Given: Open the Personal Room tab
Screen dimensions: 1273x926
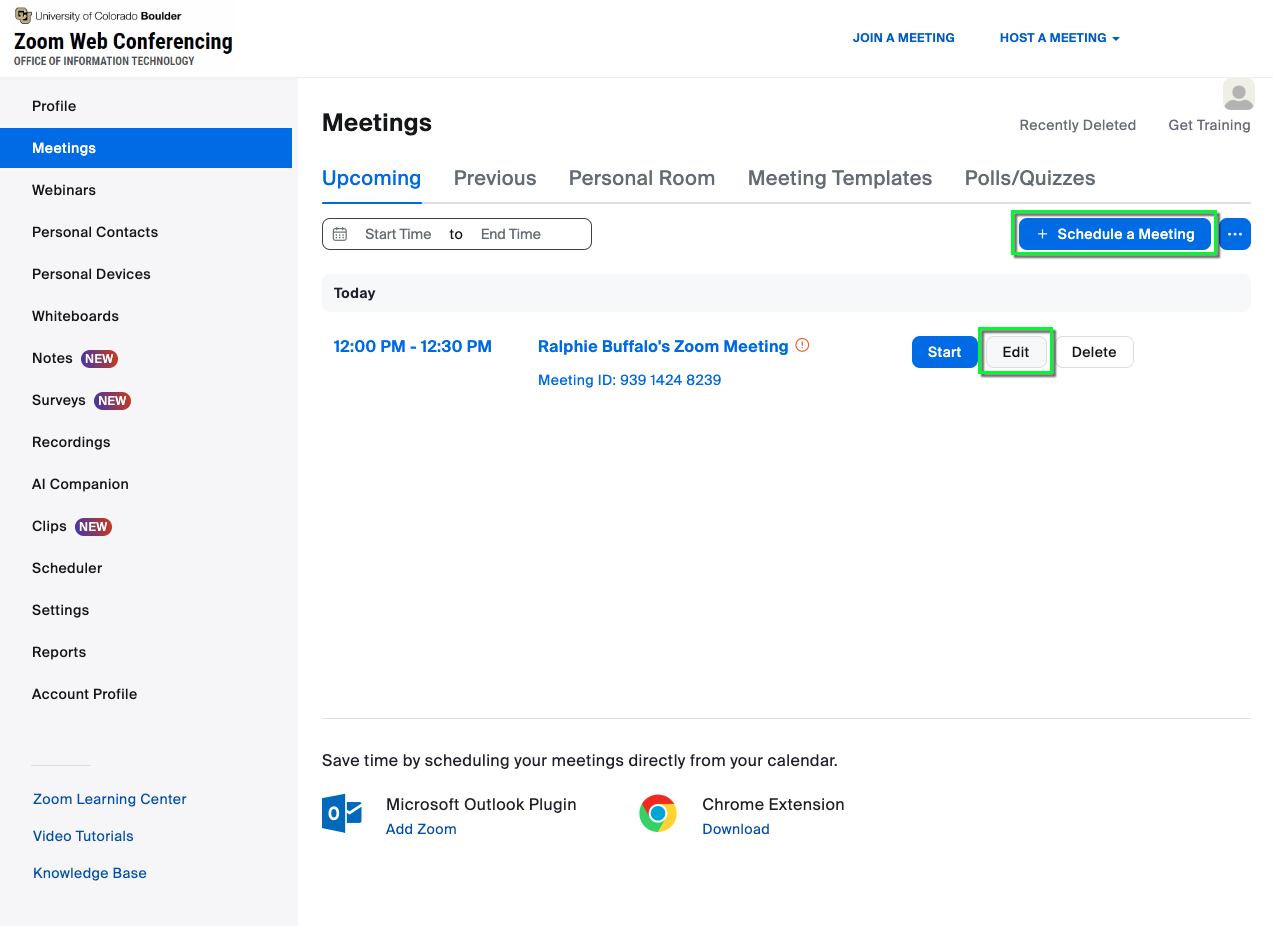Looking at the screenshot, I should click(641, 178).
